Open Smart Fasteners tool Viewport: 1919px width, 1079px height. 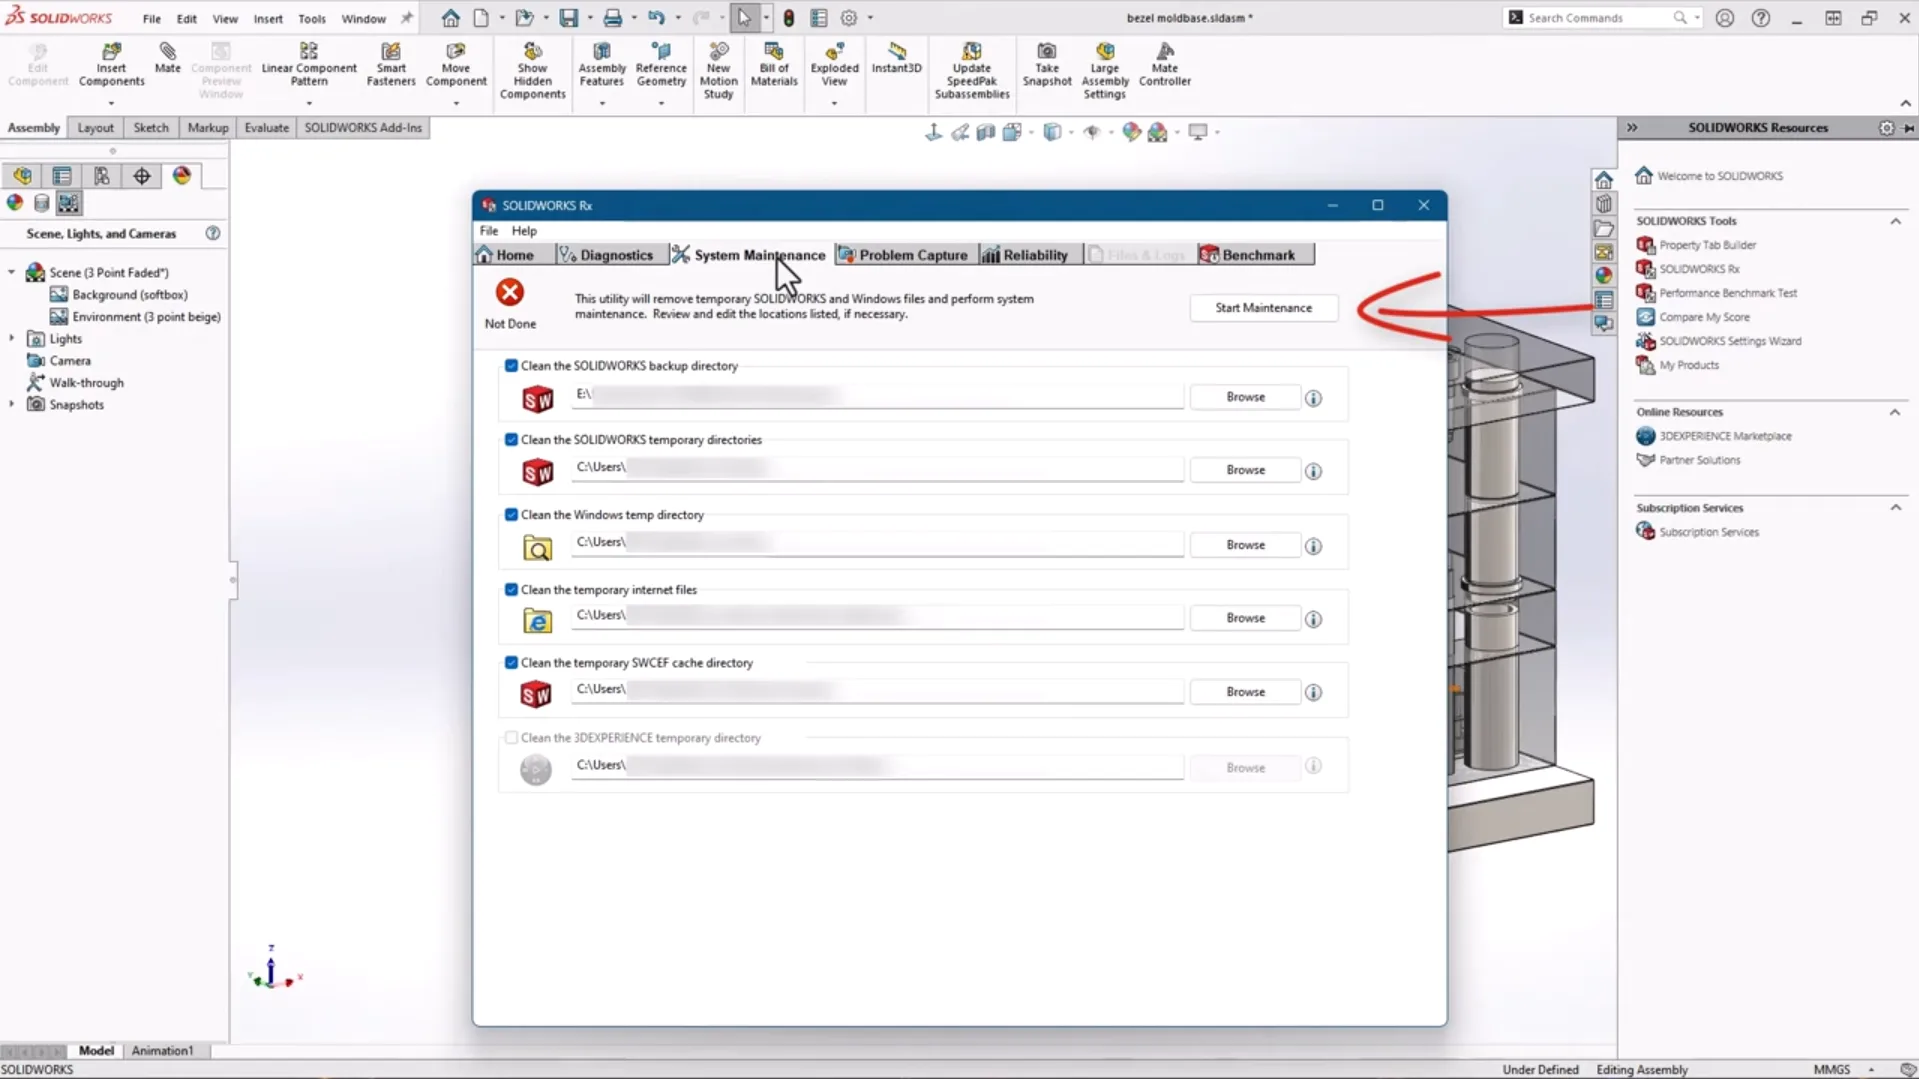pyautogui.click(x=390, y=52)
